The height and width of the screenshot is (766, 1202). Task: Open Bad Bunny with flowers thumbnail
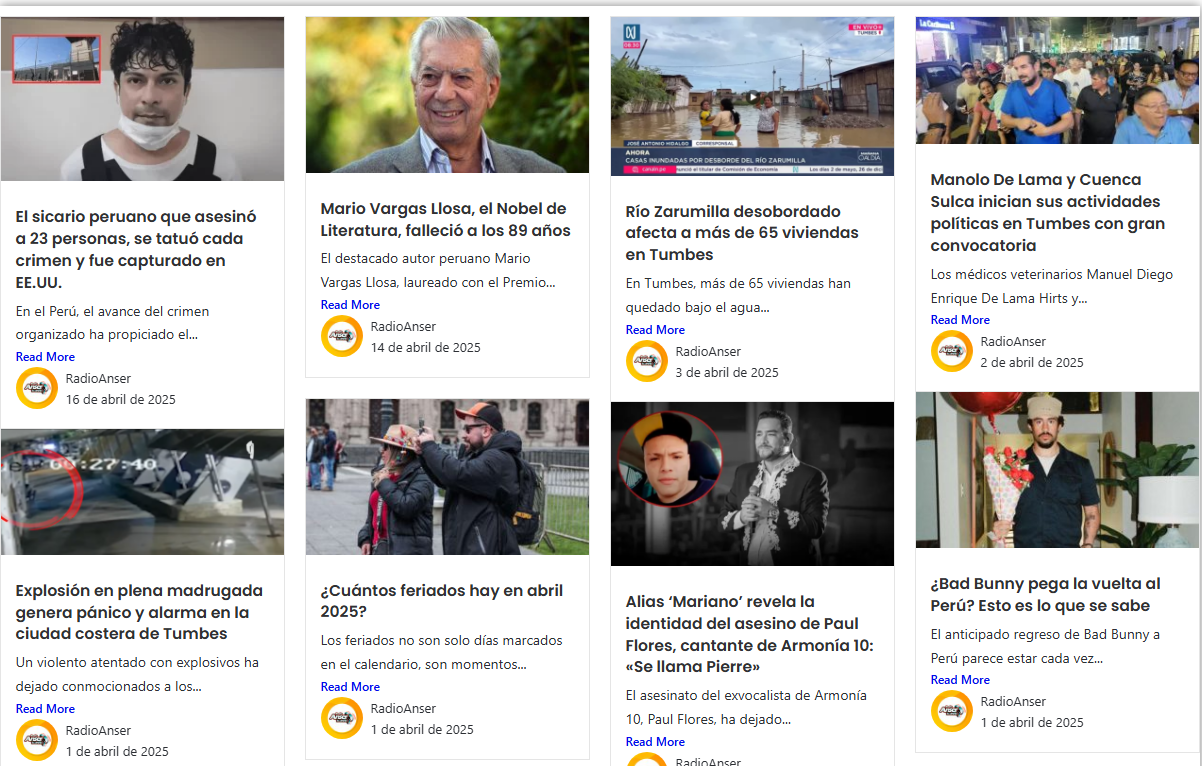[1057, 470]
